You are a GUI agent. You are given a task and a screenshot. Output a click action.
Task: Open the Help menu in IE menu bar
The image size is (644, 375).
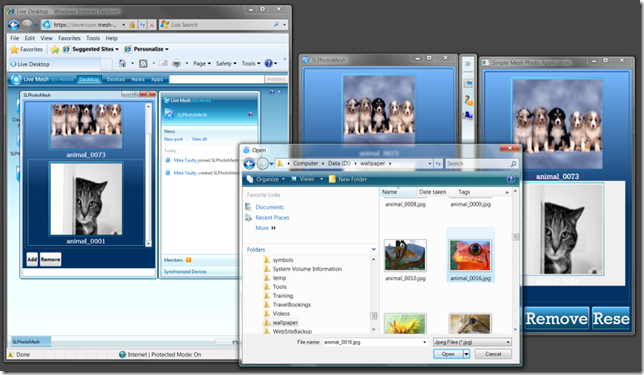point(112,38)
